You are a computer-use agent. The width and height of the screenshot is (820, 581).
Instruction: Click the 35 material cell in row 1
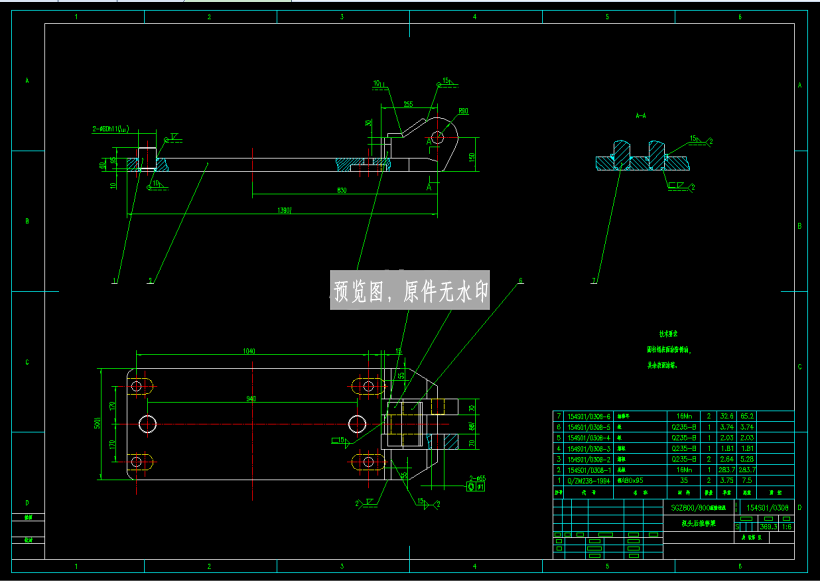click(684, 480)
